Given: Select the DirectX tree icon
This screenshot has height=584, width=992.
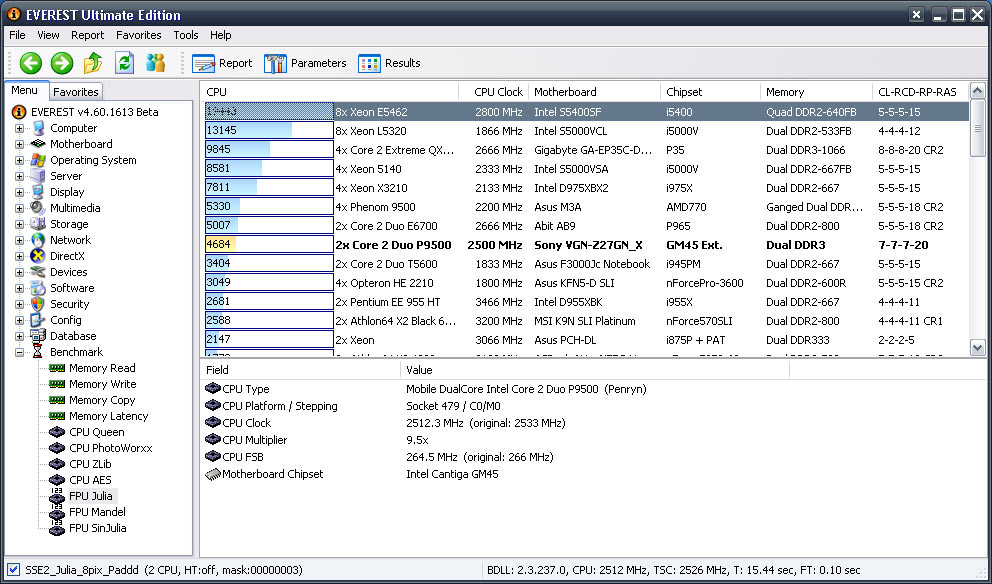Looking at the screenshot, I should point(38,256).
